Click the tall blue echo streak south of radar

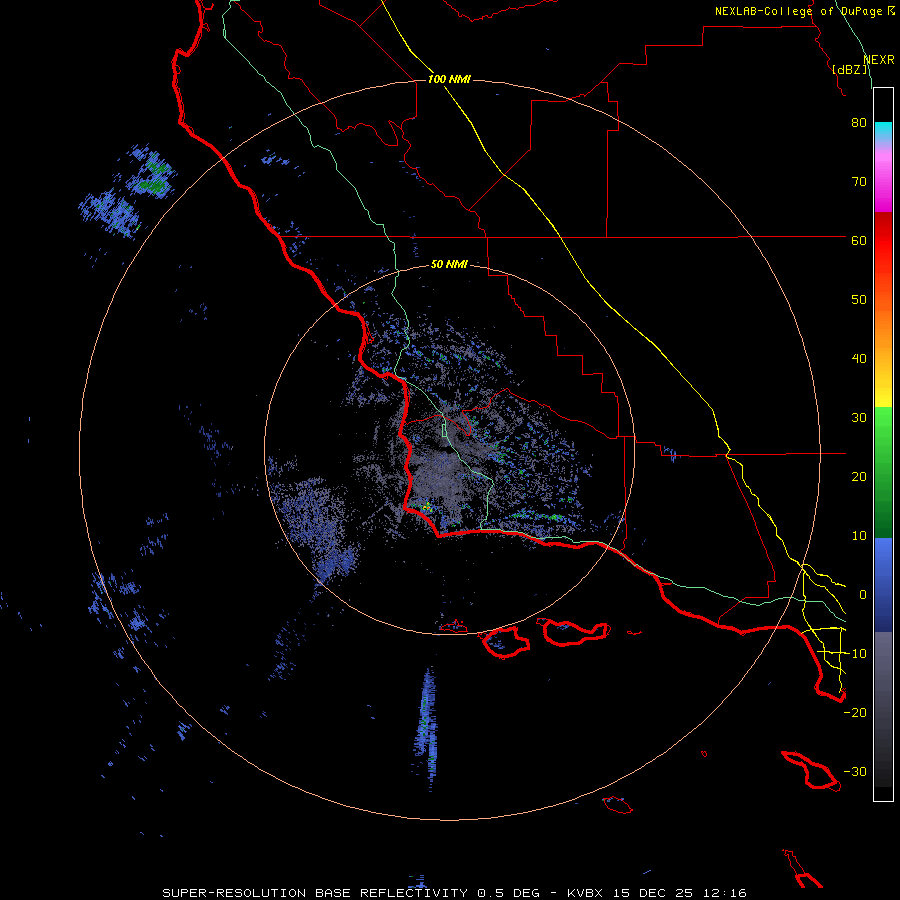(x=427, y=728)
